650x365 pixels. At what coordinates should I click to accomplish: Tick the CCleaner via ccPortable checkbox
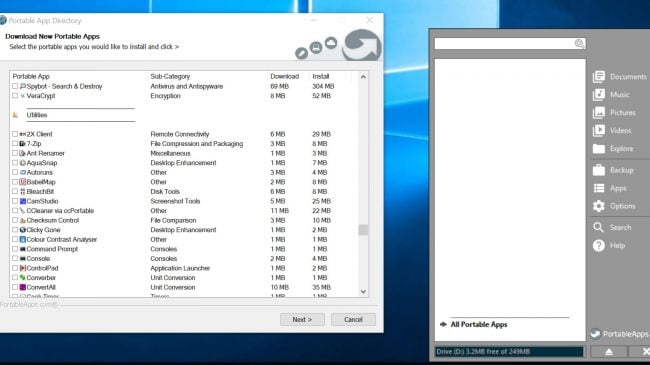[x=15, y=211]
